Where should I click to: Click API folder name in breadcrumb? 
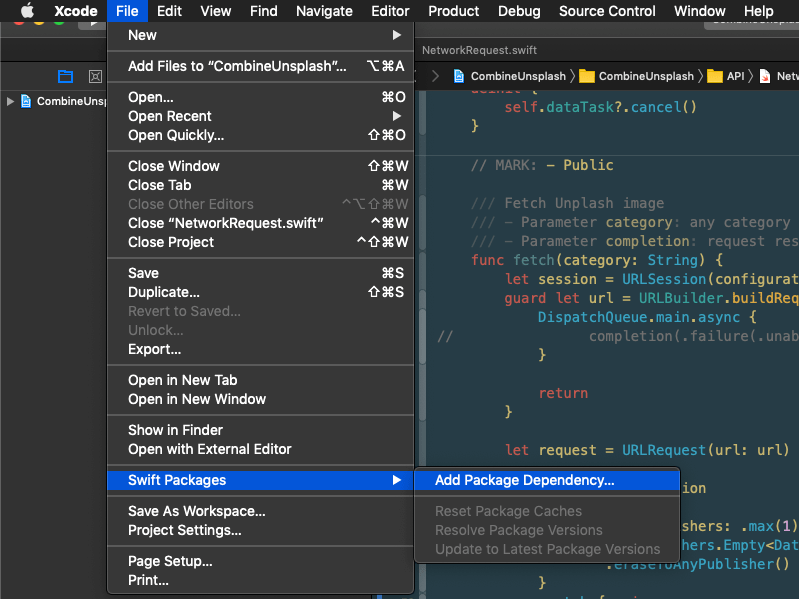coord(735,76)
